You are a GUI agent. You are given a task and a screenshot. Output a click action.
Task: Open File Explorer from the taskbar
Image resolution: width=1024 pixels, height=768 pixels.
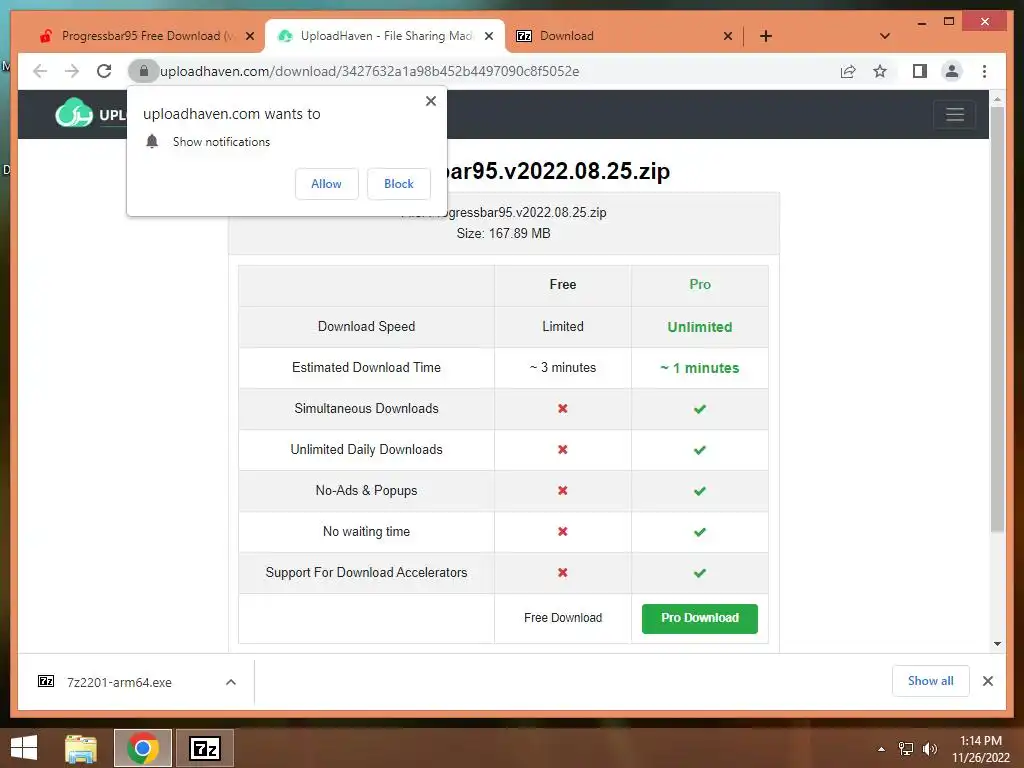point(81,748)
